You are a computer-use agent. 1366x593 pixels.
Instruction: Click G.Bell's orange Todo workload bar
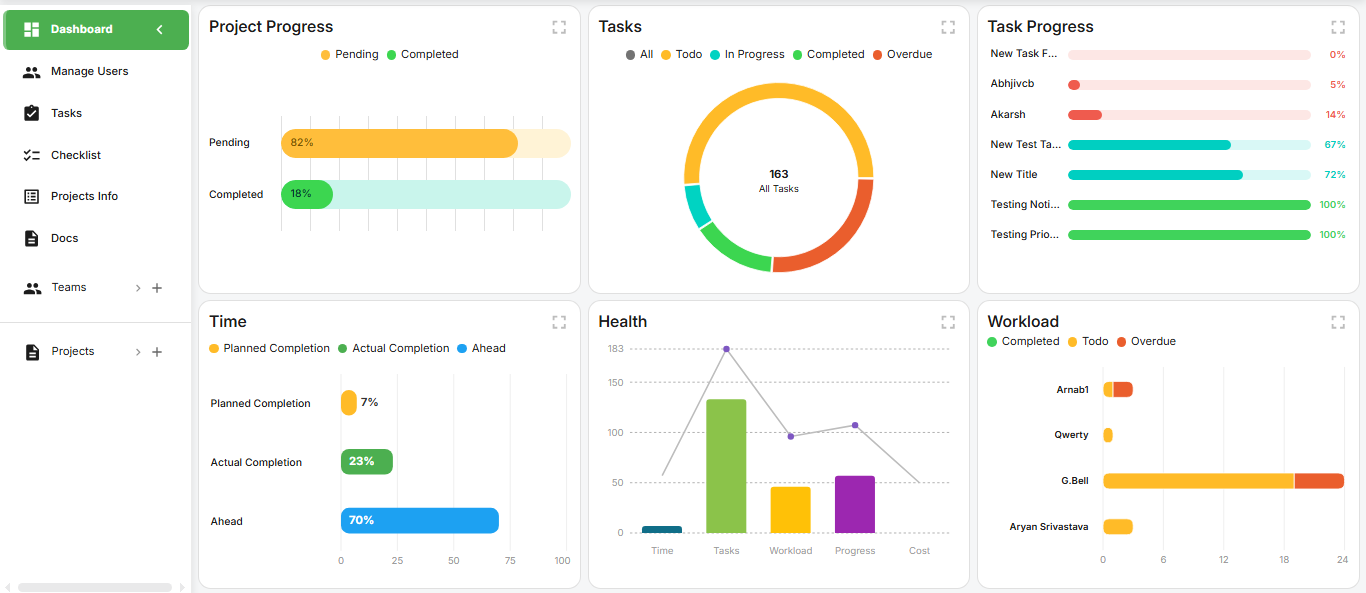click(1198, 481)
